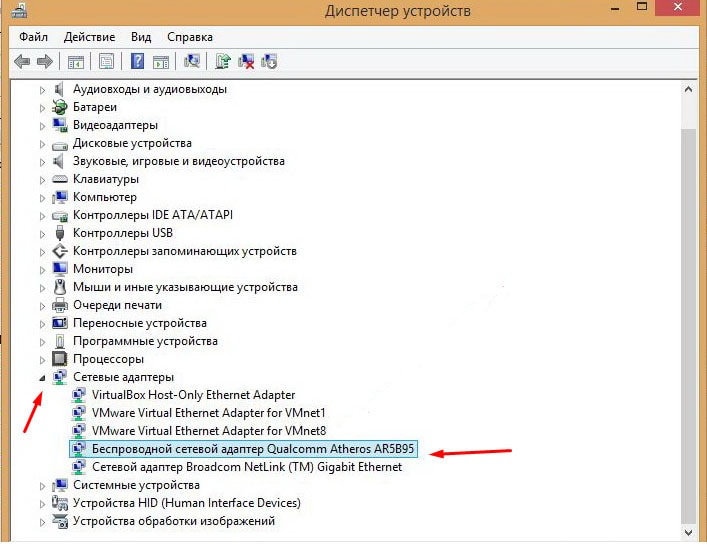Click the Back arrow toolbar button
The image size is (707, 548).
pos(22,61)
